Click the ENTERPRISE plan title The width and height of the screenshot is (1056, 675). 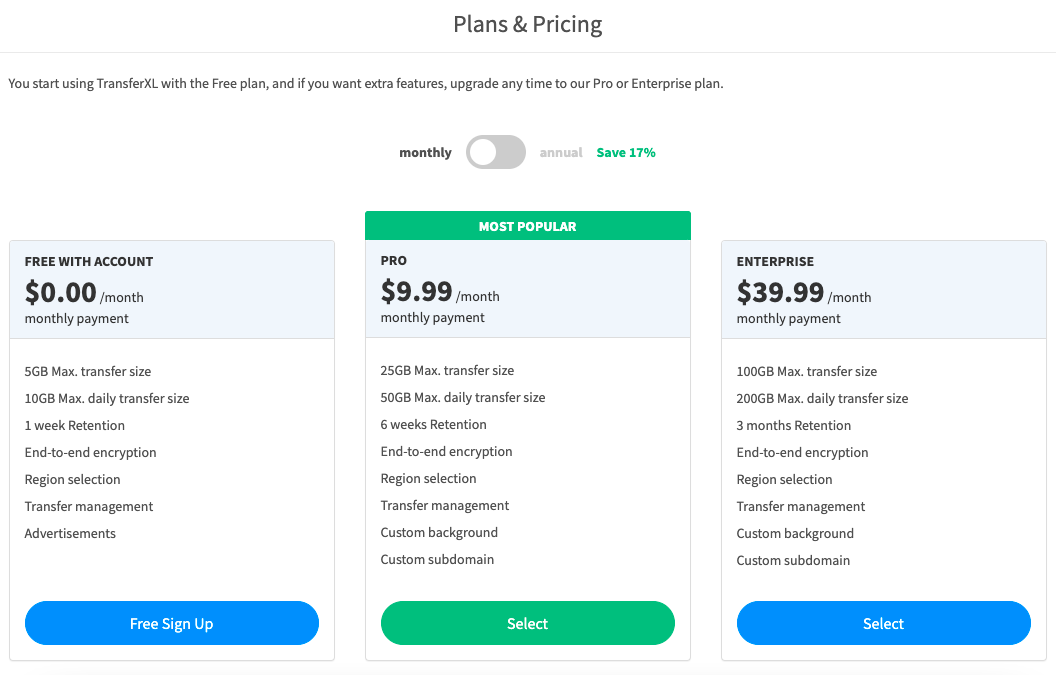[775, 262]
